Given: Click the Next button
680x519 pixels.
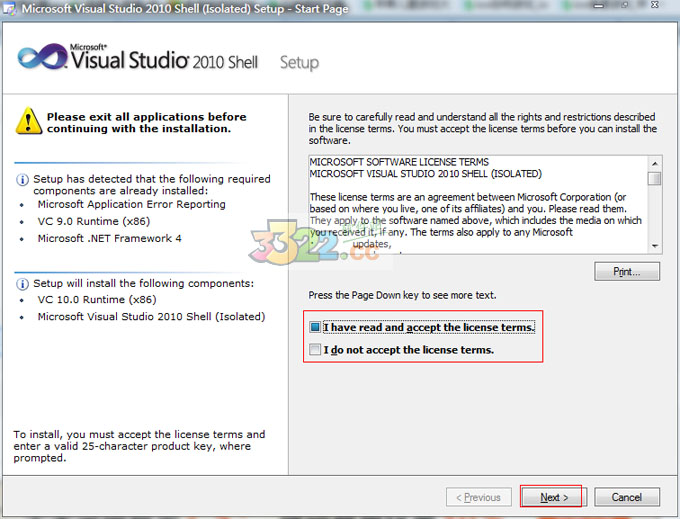Looking at the screenshot, I should coord(554,497).
